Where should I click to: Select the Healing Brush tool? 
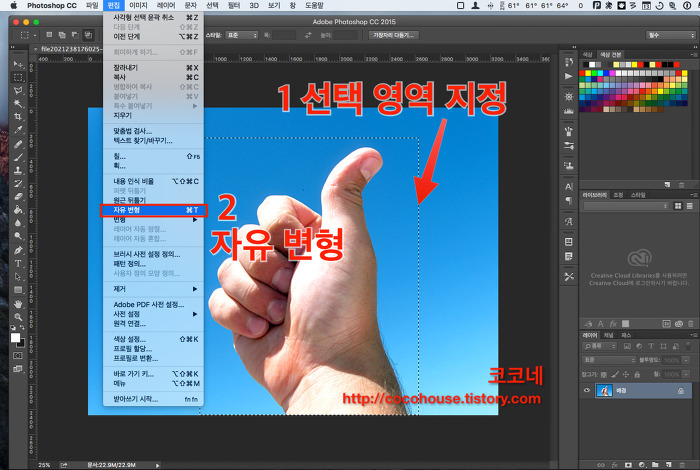[18, 144]
